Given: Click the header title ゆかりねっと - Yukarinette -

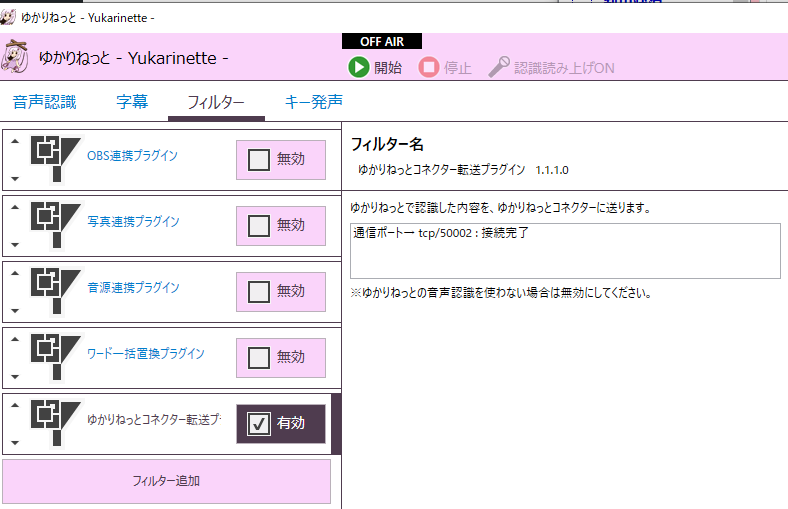Looking at the screenshot, I should [134, 58].
